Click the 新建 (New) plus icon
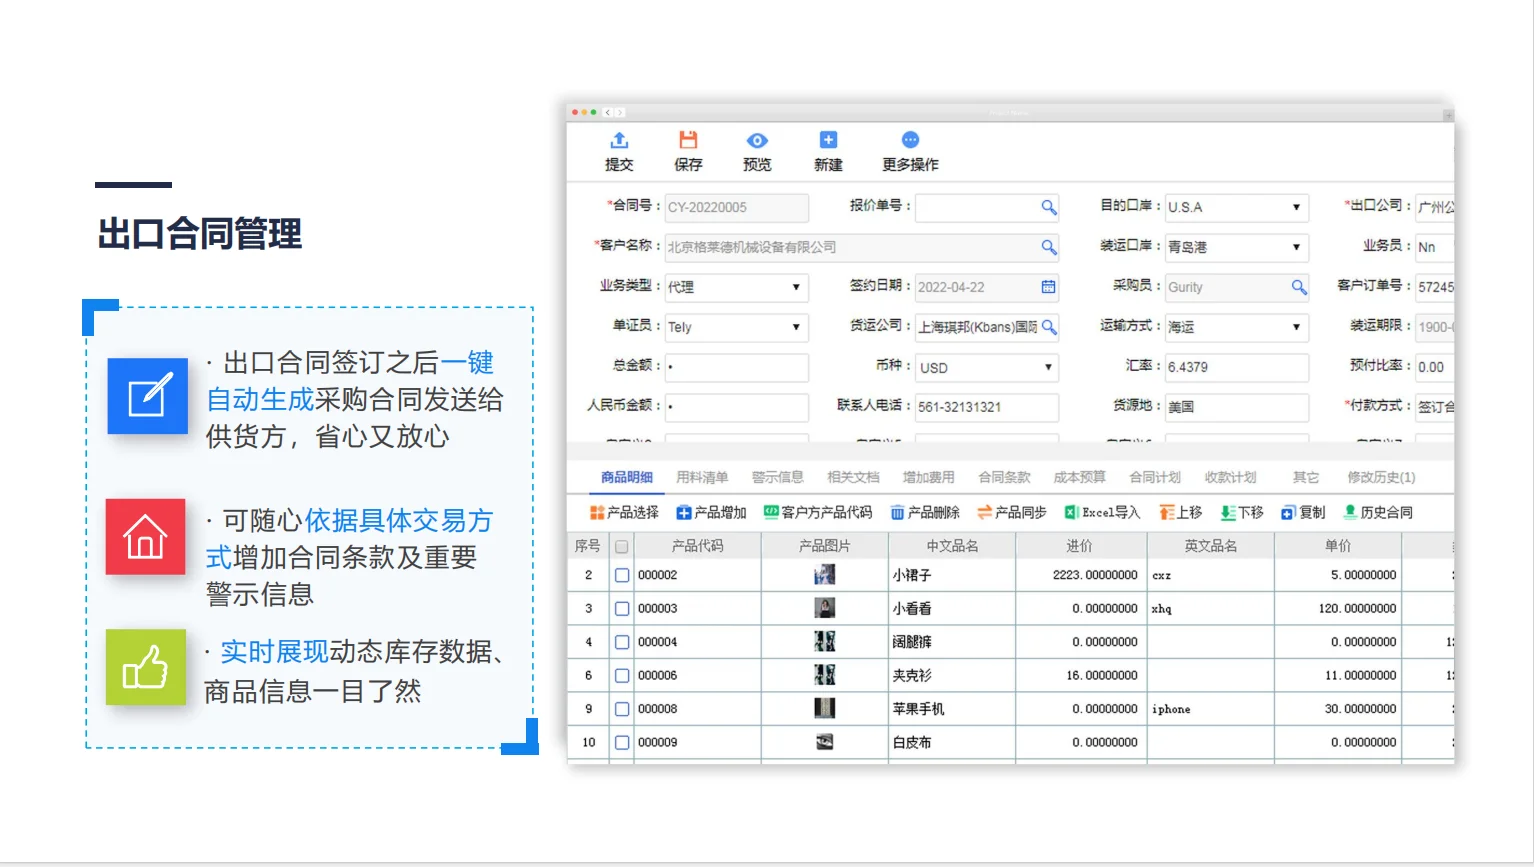This screenshot has height=867, width=1534. coord(827,141)
